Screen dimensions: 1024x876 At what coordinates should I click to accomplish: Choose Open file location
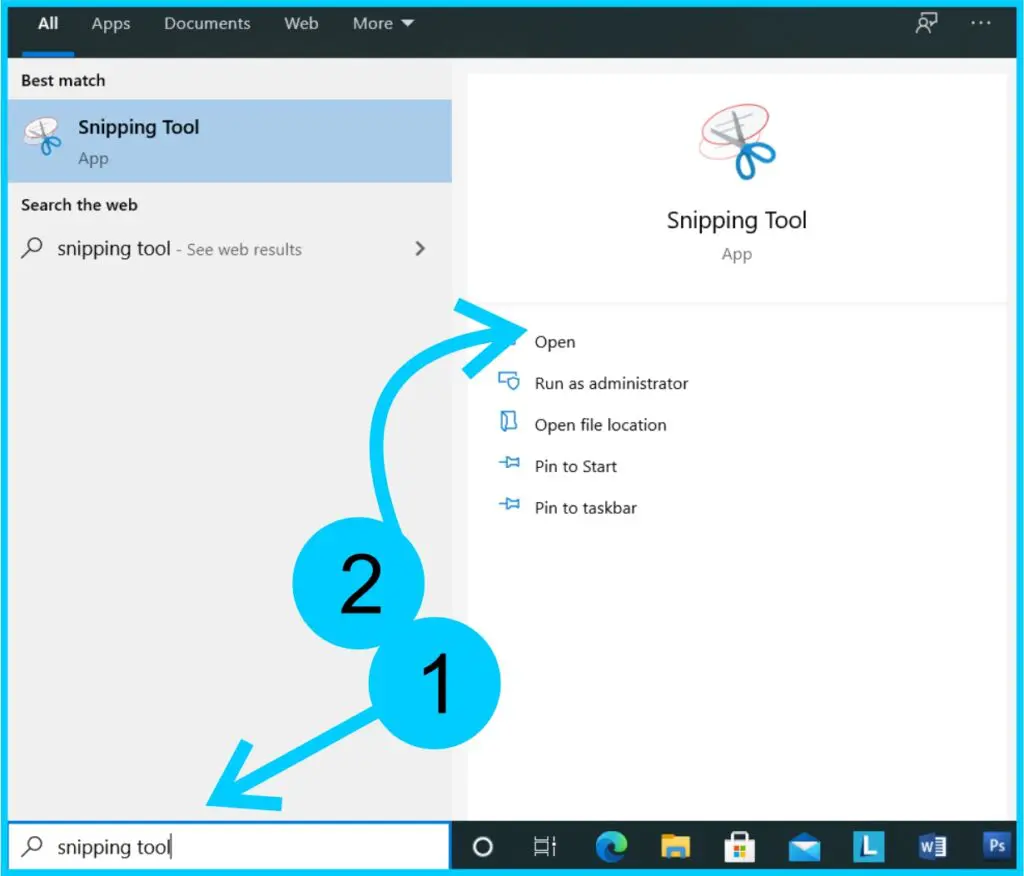click(600, 425)
